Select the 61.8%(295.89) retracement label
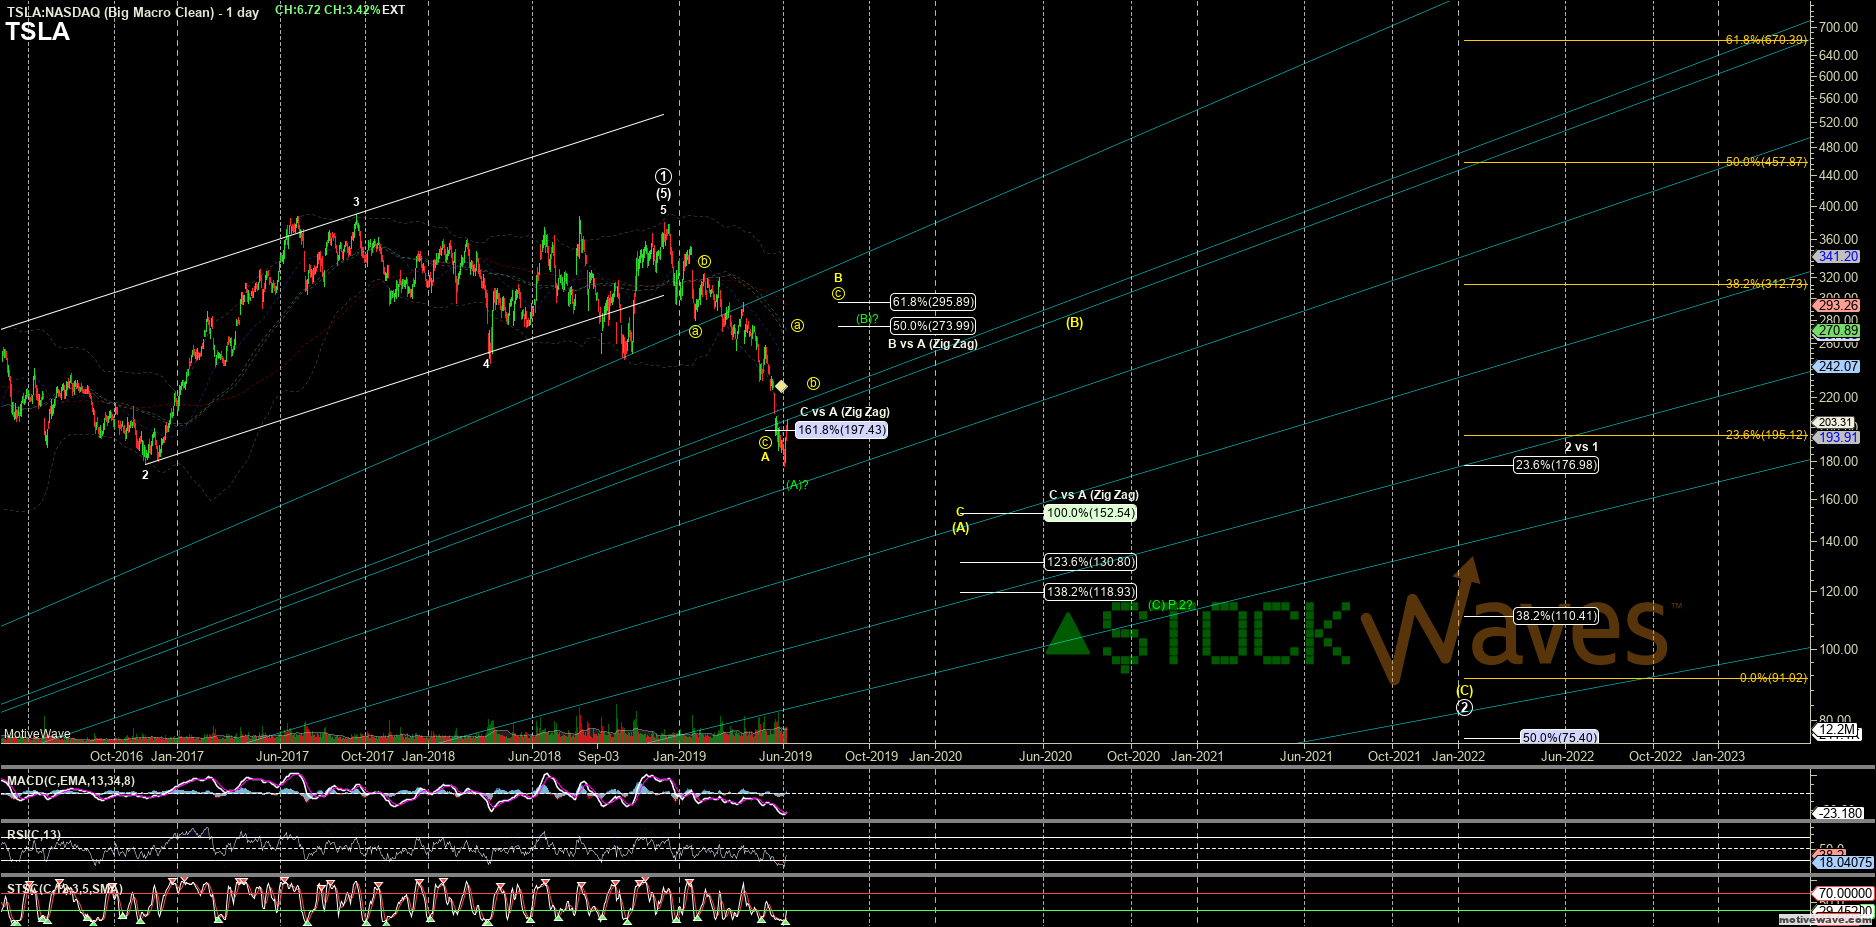The image size is (1876, 927). [933, 302]
